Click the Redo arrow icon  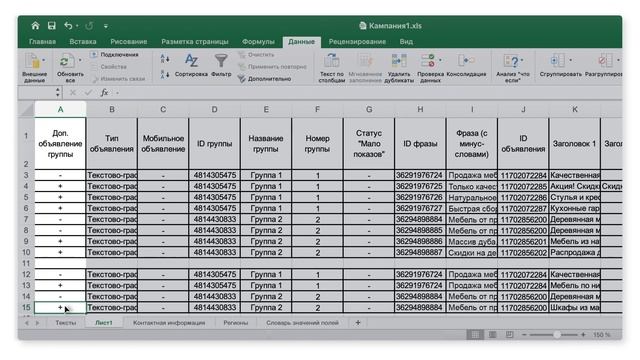pyautogui.click(x=89, y=26)
